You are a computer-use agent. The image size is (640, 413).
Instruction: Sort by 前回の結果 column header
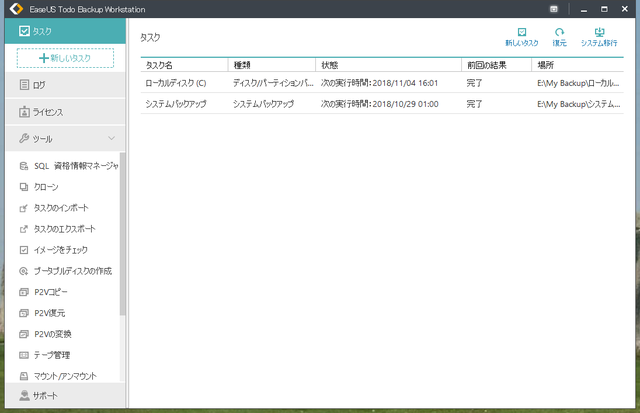(x=497, y=65)
